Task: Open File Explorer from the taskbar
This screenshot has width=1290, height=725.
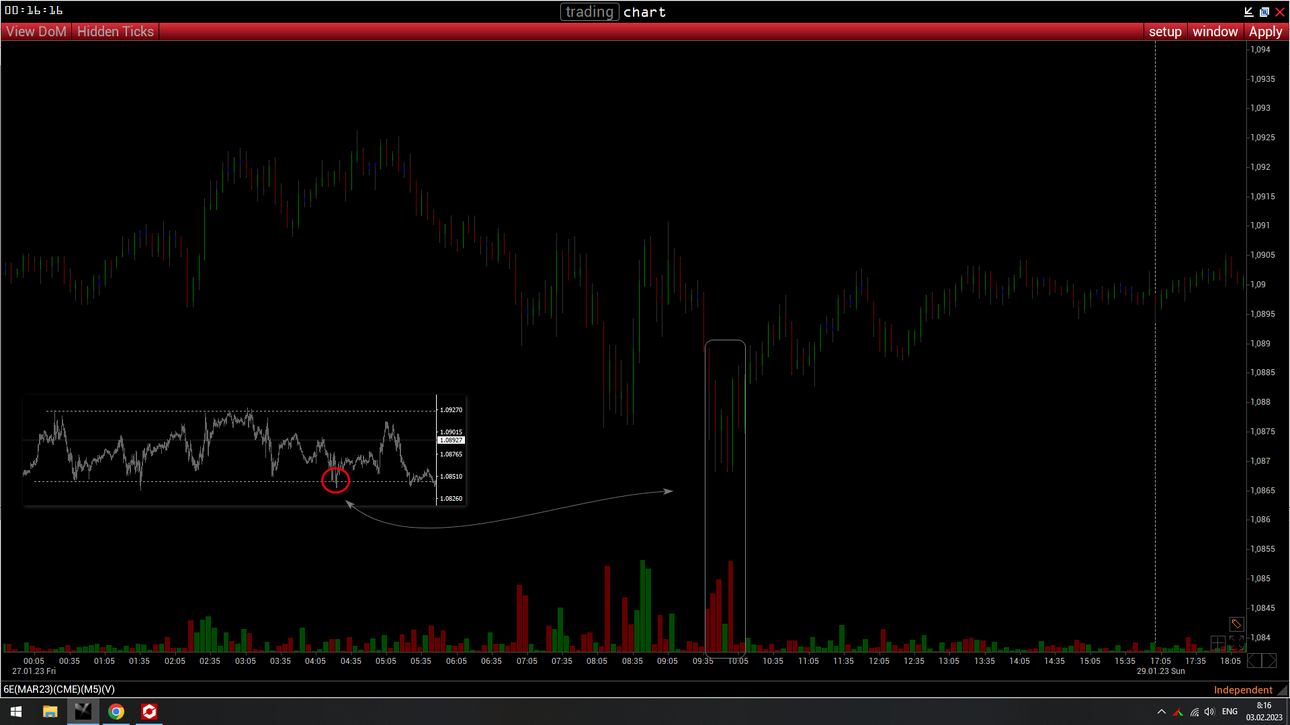Action: tap(50, 712)
